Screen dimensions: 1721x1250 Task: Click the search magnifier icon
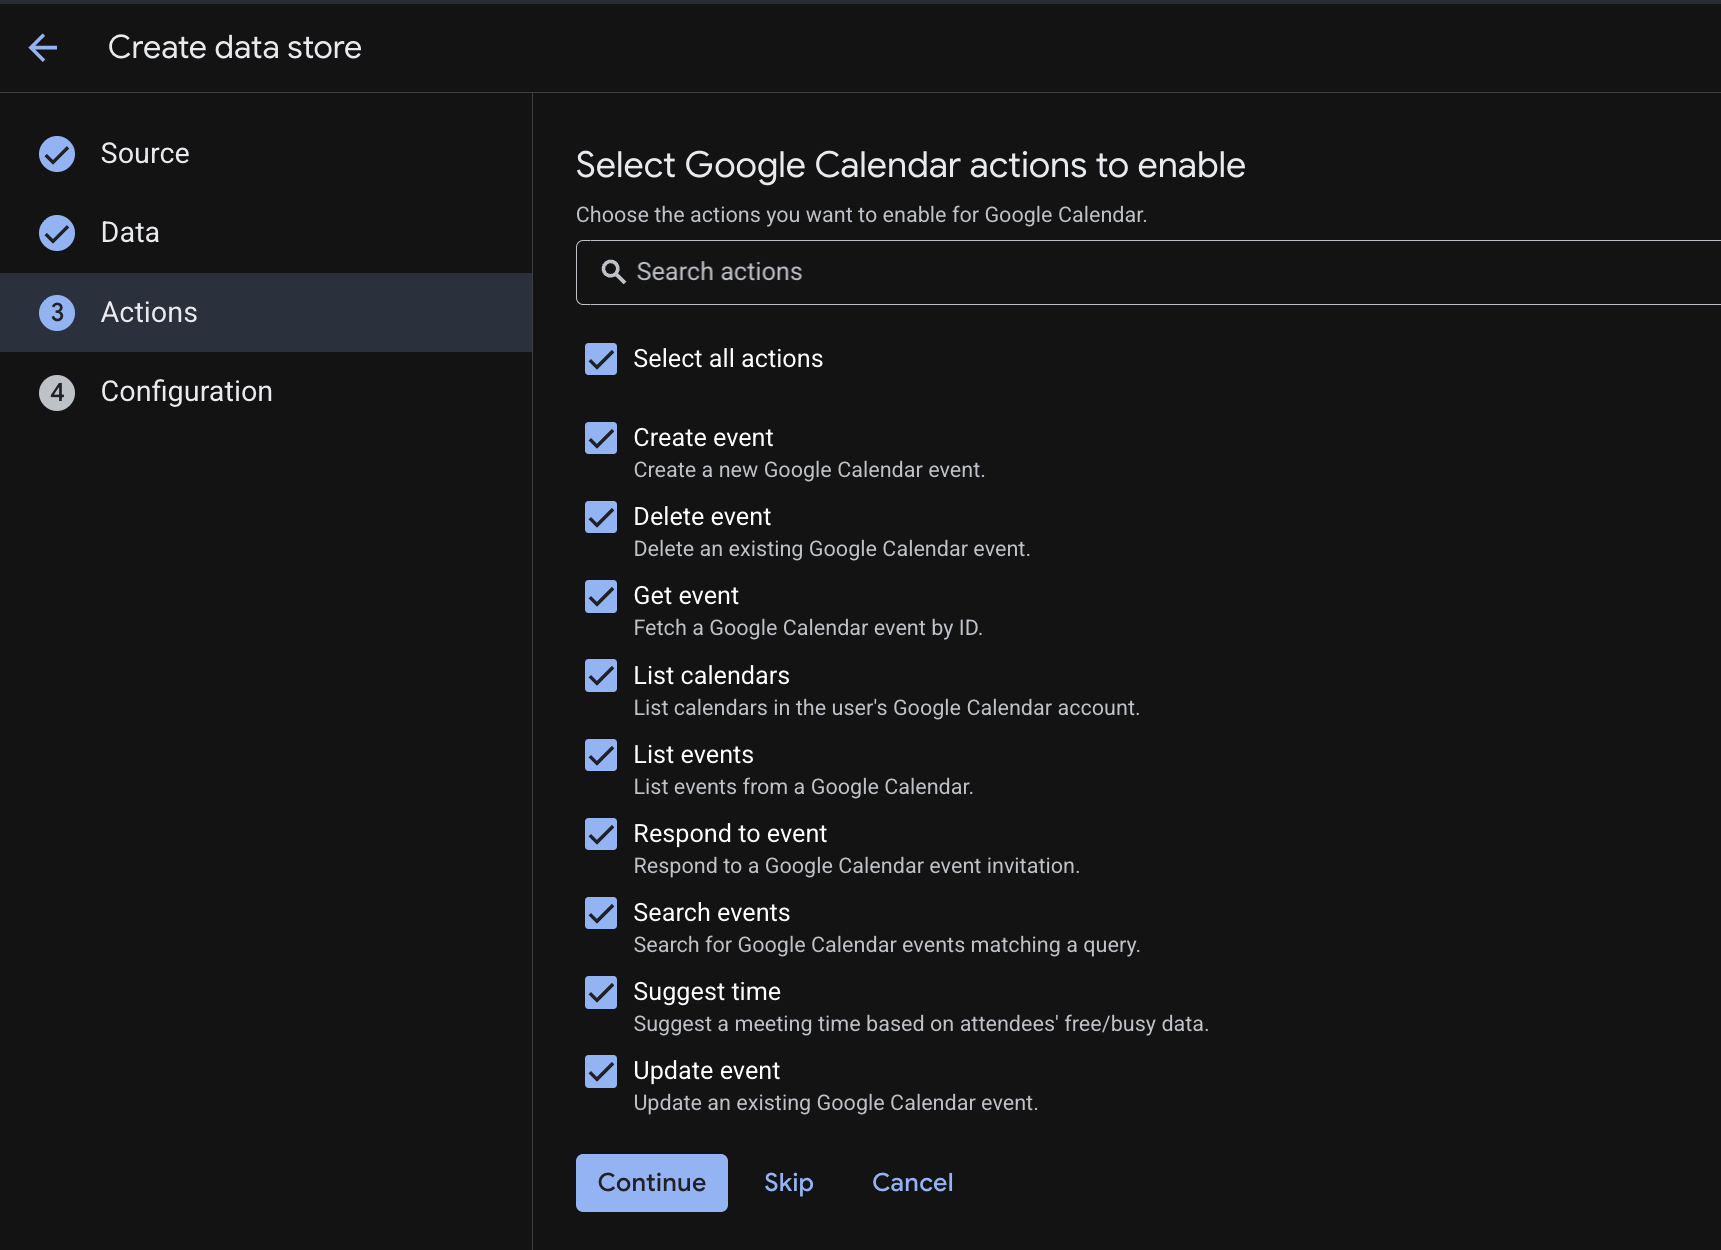click(x=613, y=272)
